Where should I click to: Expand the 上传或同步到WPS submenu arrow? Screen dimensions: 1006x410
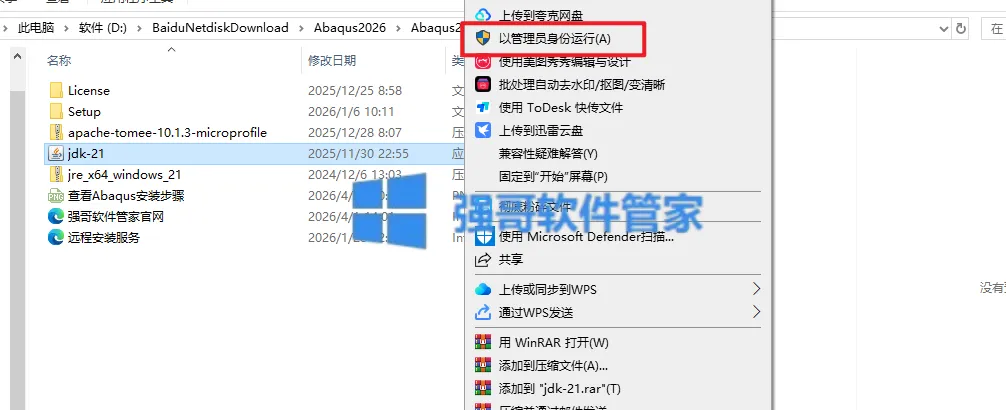[756, 289]
